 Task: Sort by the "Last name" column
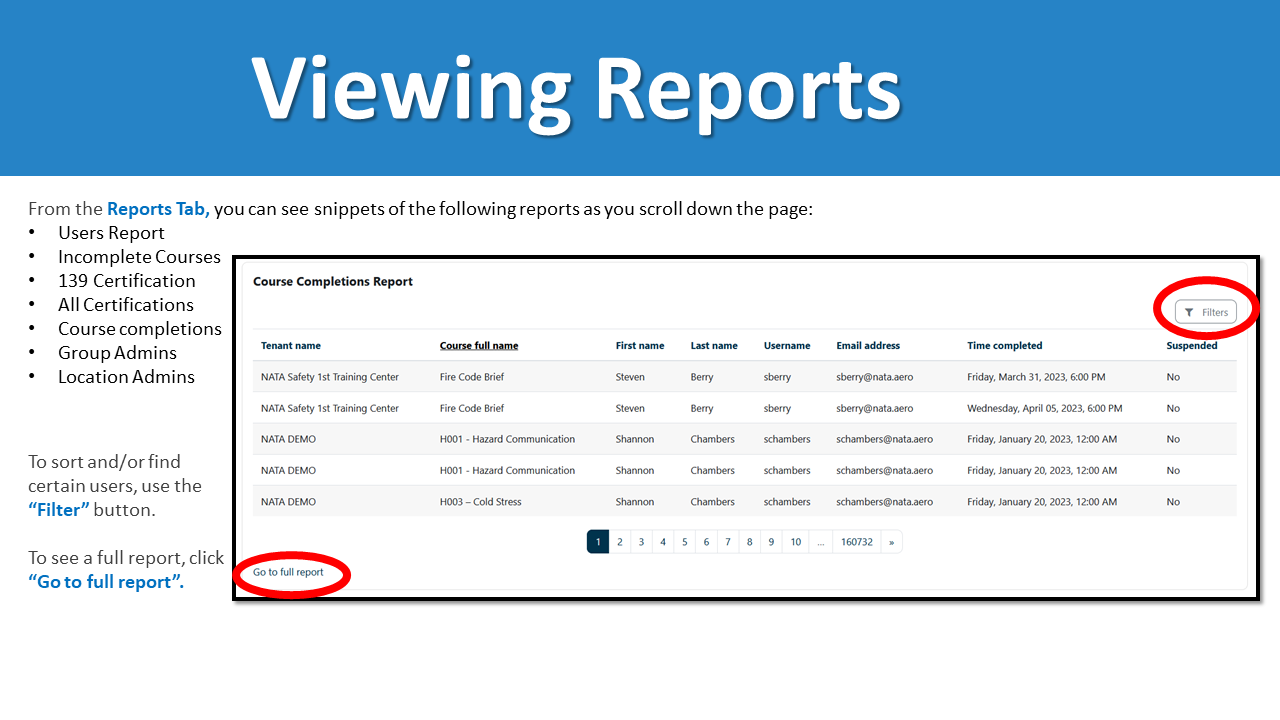click(x=714, y=345)
